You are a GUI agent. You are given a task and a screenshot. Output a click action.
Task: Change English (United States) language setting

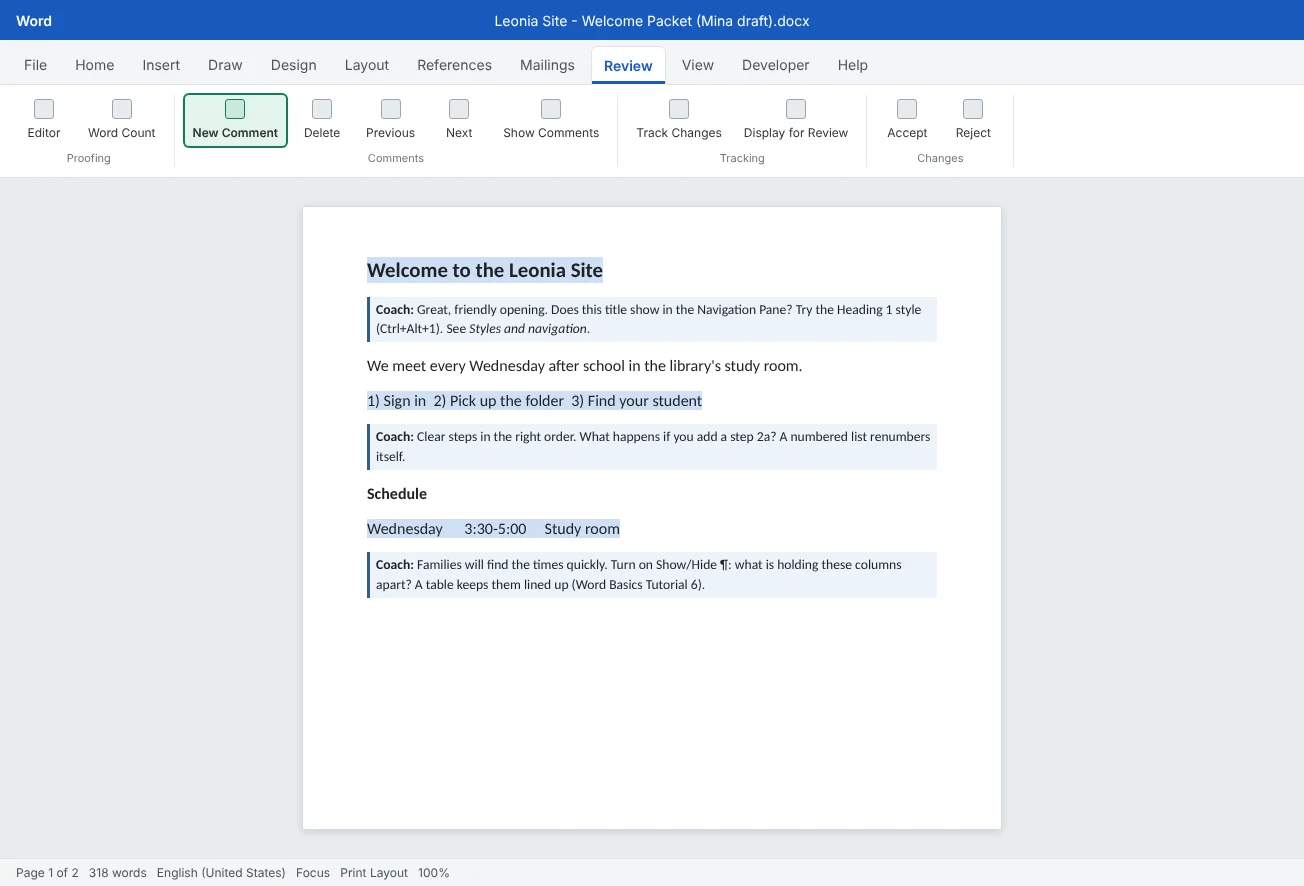[x=221, y=873]
